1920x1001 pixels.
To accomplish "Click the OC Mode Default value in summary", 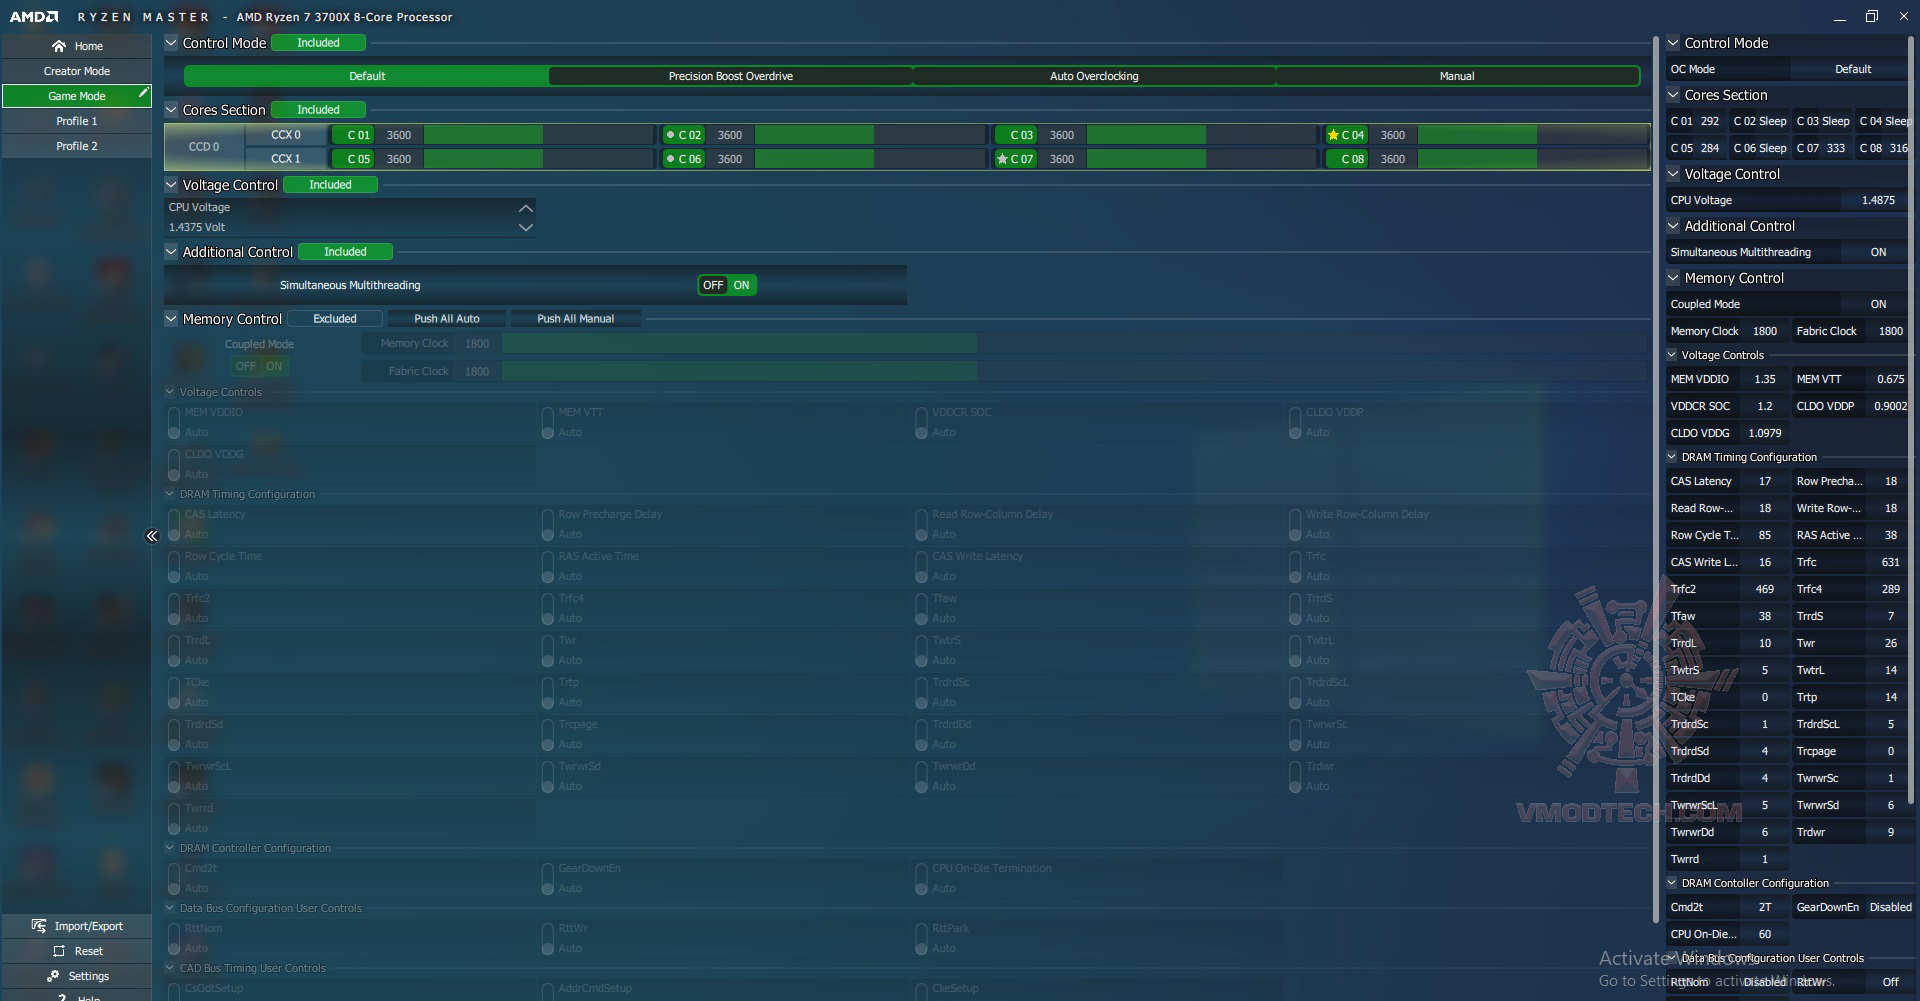I will pyautogui.click(x=1852, y=69).
